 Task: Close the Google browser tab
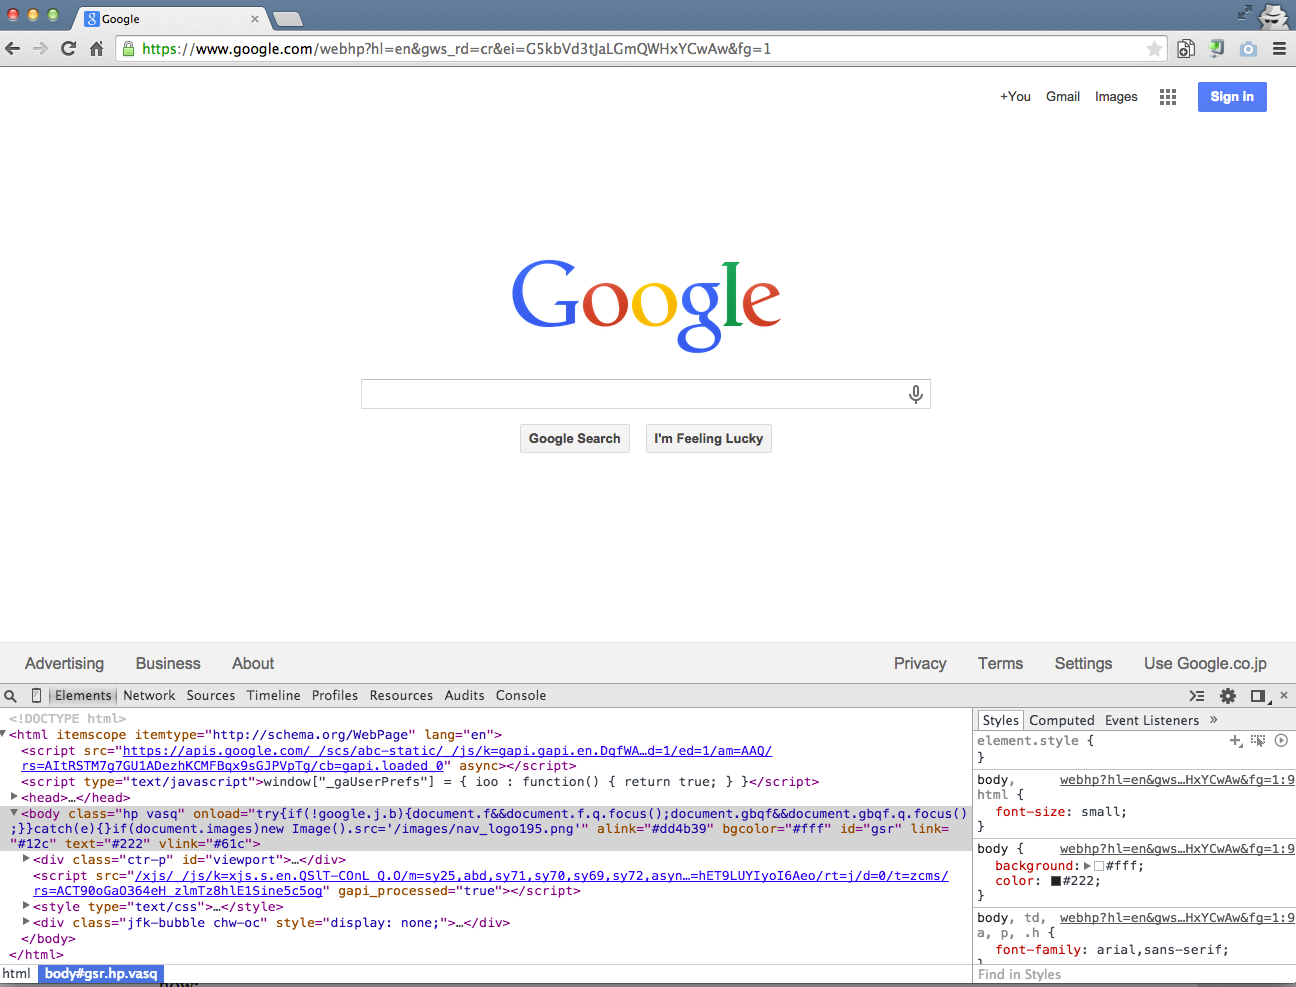(255, 19)
